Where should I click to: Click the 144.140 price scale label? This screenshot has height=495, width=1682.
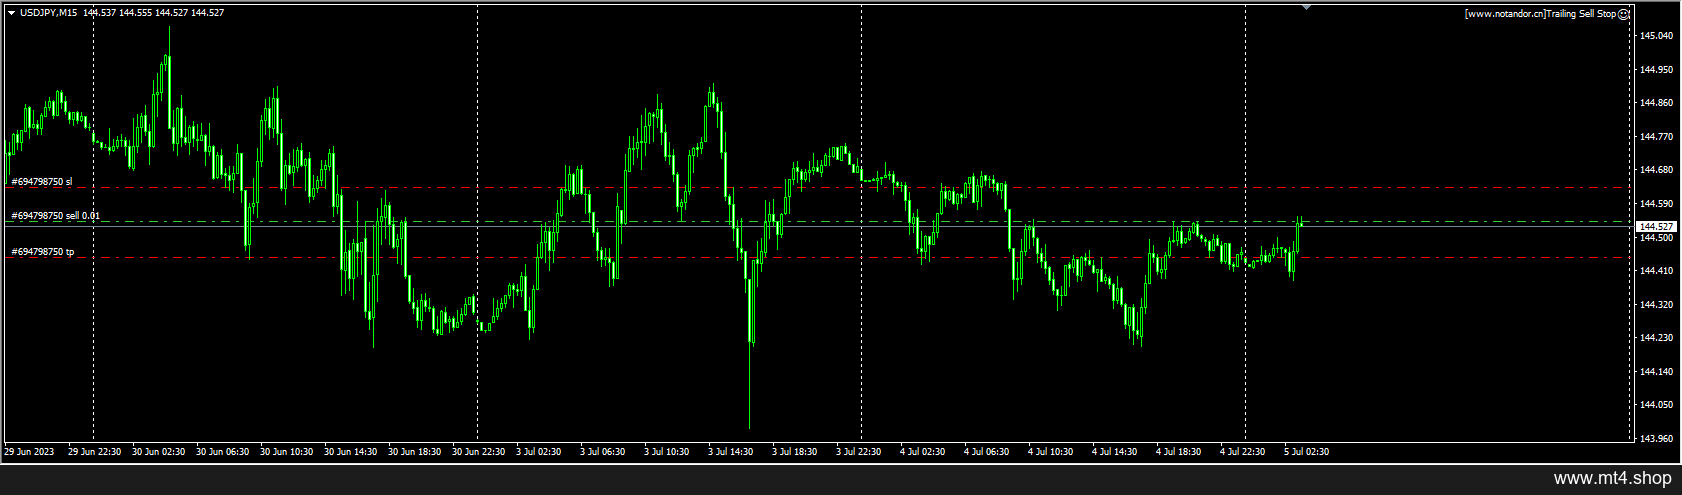click(x=1656, y=372)
